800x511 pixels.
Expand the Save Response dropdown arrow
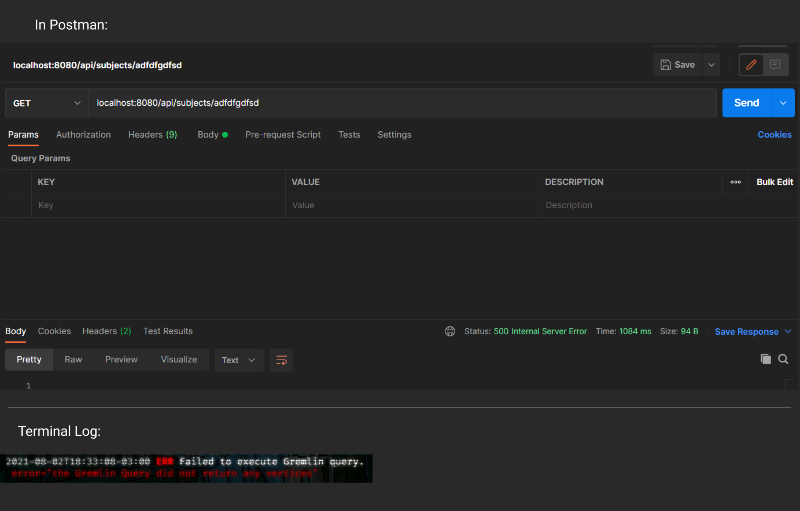tap(788, 331)
